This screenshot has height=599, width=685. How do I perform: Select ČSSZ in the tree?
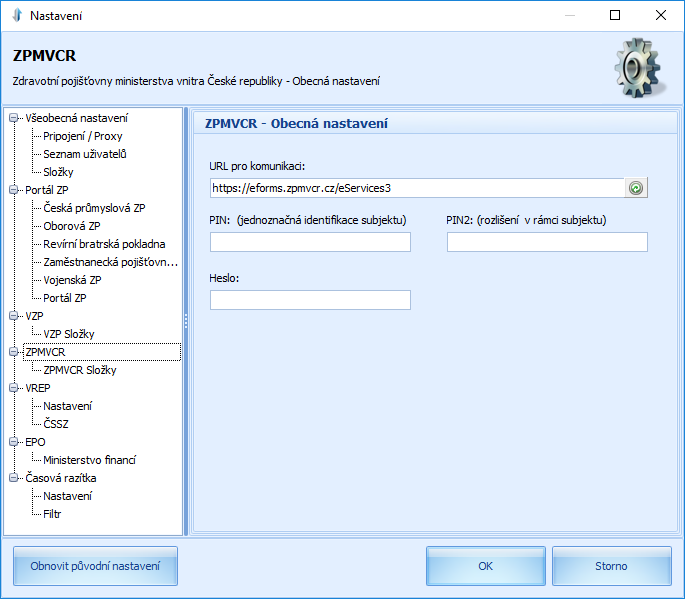[55, 424]
